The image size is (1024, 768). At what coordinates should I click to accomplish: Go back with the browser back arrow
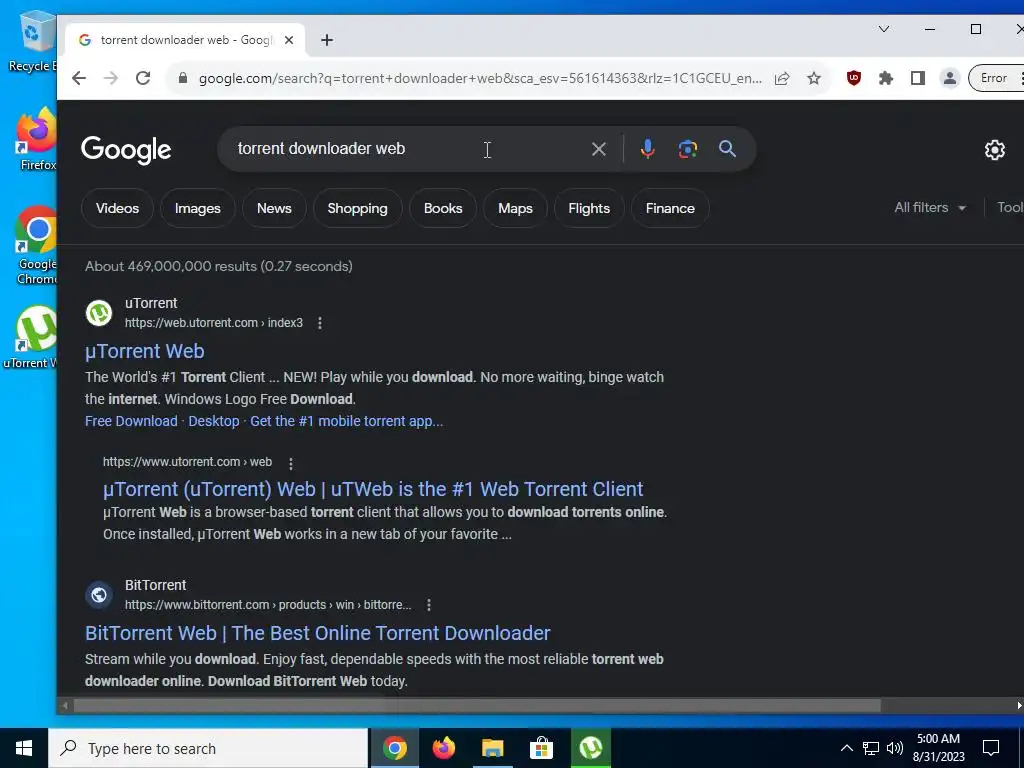pyautogui.click(x=79, y=78)
